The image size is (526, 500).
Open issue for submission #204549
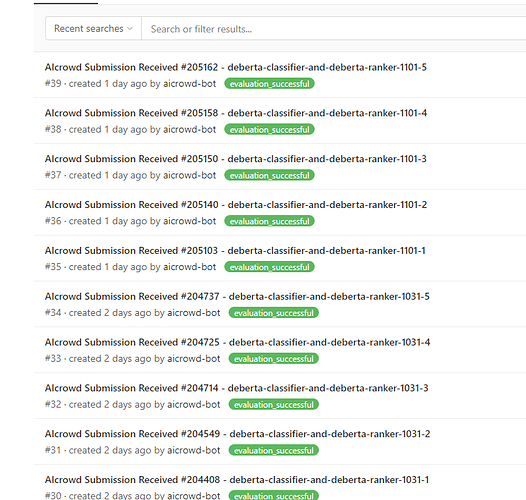pos(237,434)
